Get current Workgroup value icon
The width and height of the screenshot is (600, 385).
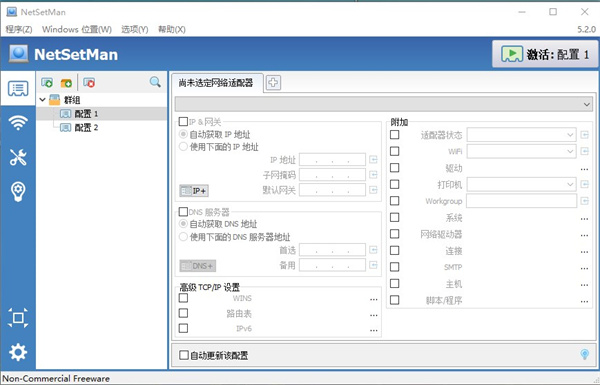[x=584, y=201]
